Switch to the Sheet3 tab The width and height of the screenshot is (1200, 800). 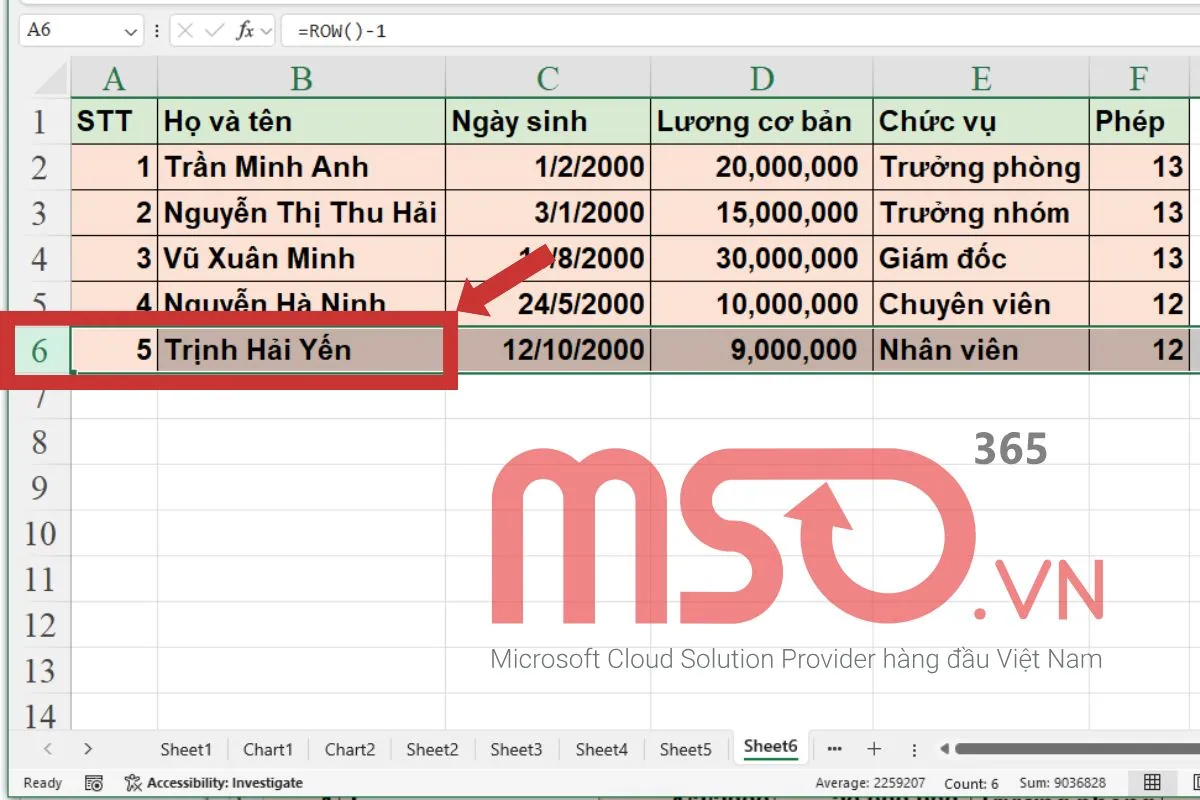tap(516, 748)
